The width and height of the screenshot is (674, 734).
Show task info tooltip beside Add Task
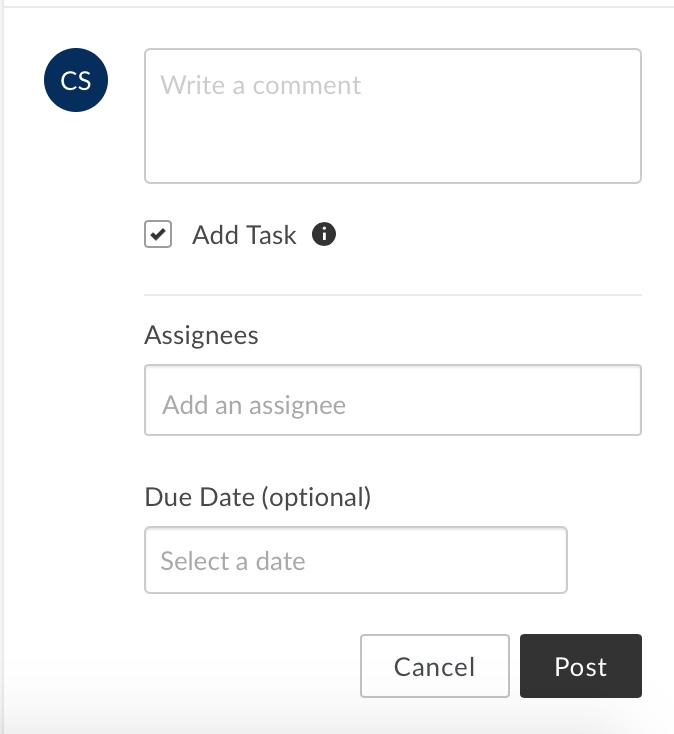(324, 234)
